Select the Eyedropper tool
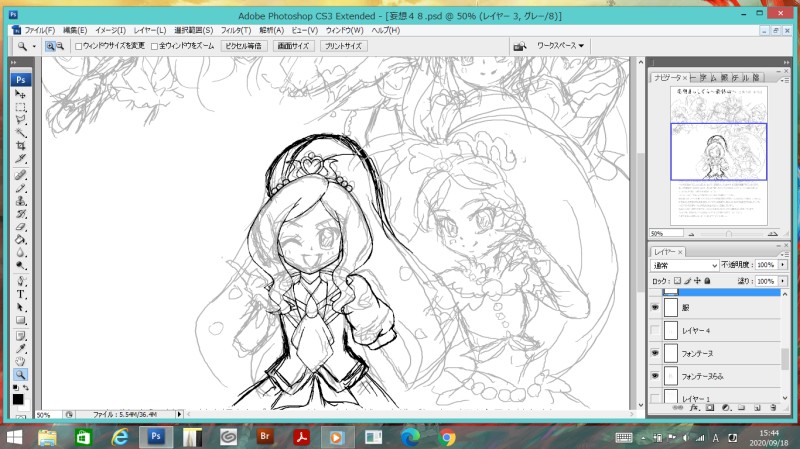This screenshot has height=449, width=800. 20,349
